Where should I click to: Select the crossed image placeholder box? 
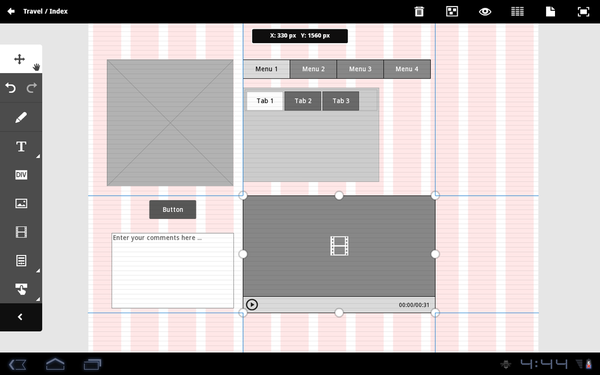point(170,122)
